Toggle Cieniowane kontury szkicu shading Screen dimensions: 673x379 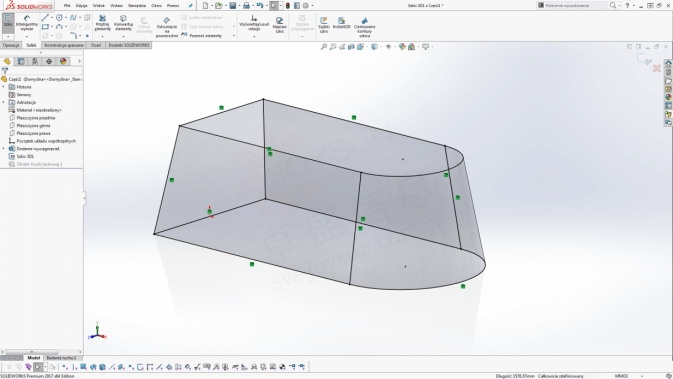click(x=364, y=27)
